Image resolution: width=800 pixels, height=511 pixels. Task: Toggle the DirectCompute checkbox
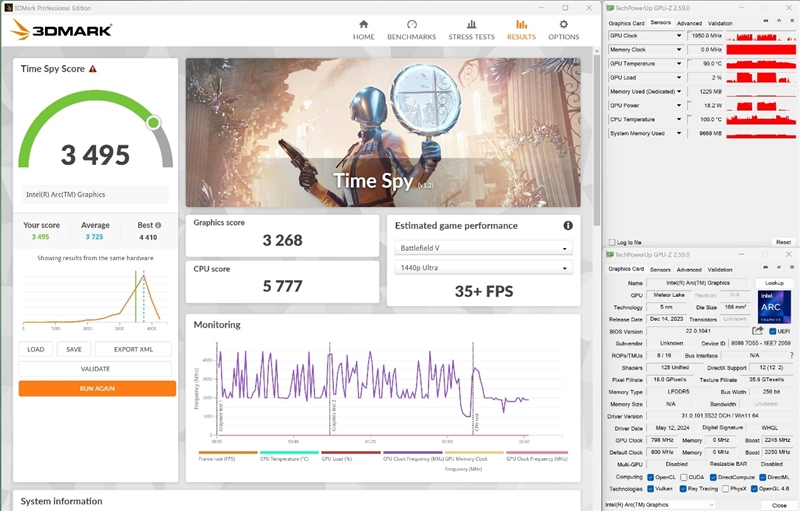tap(713, 477)
